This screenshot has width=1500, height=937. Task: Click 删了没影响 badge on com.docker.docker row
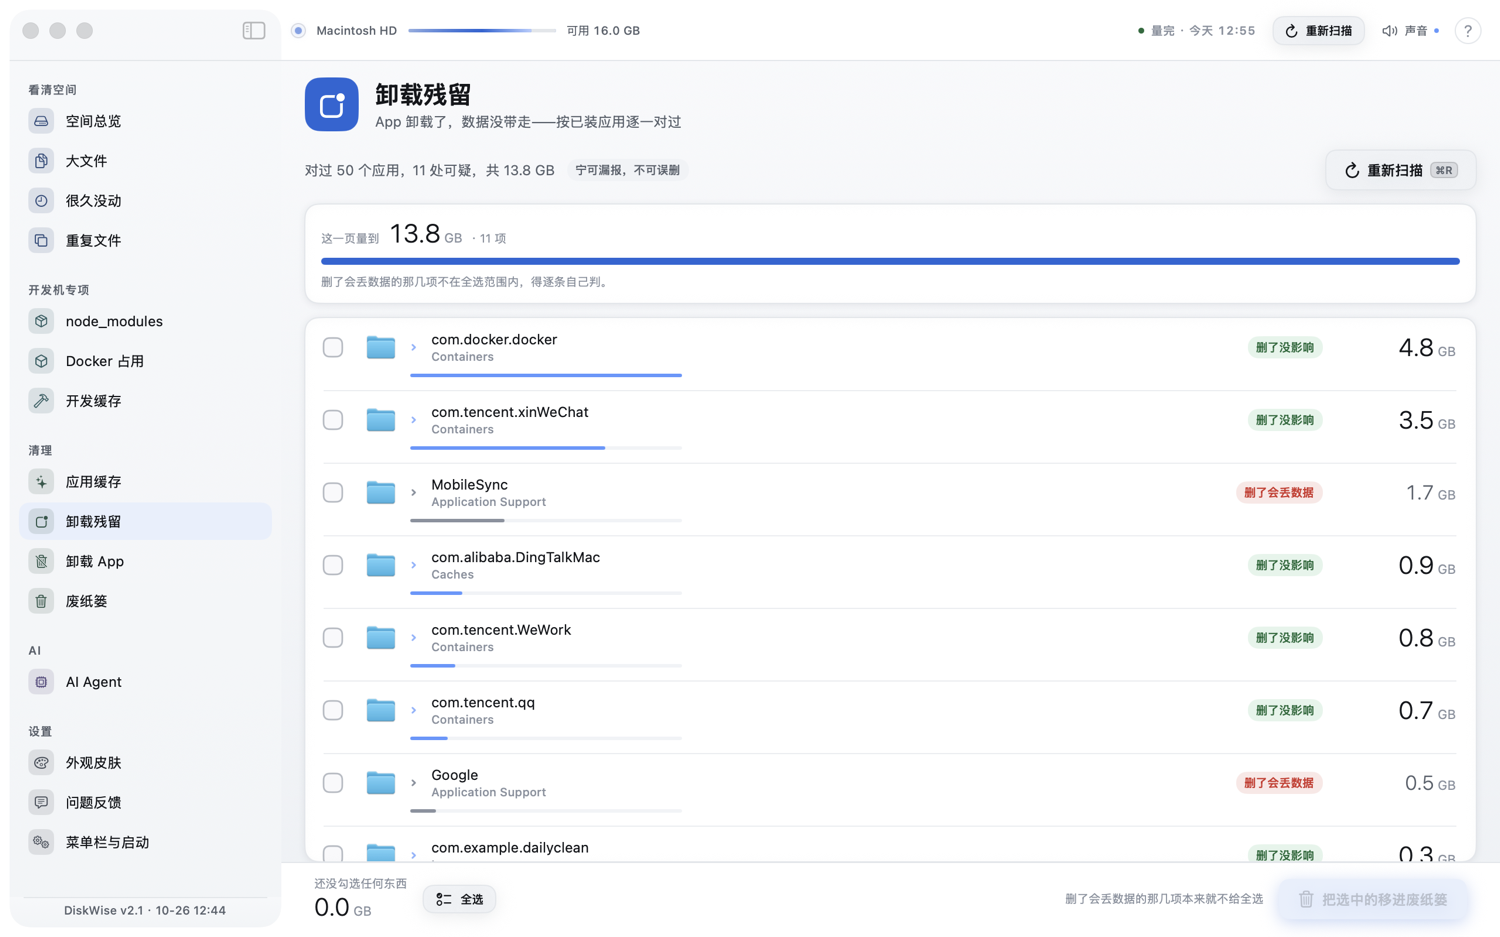(1285, 347)
